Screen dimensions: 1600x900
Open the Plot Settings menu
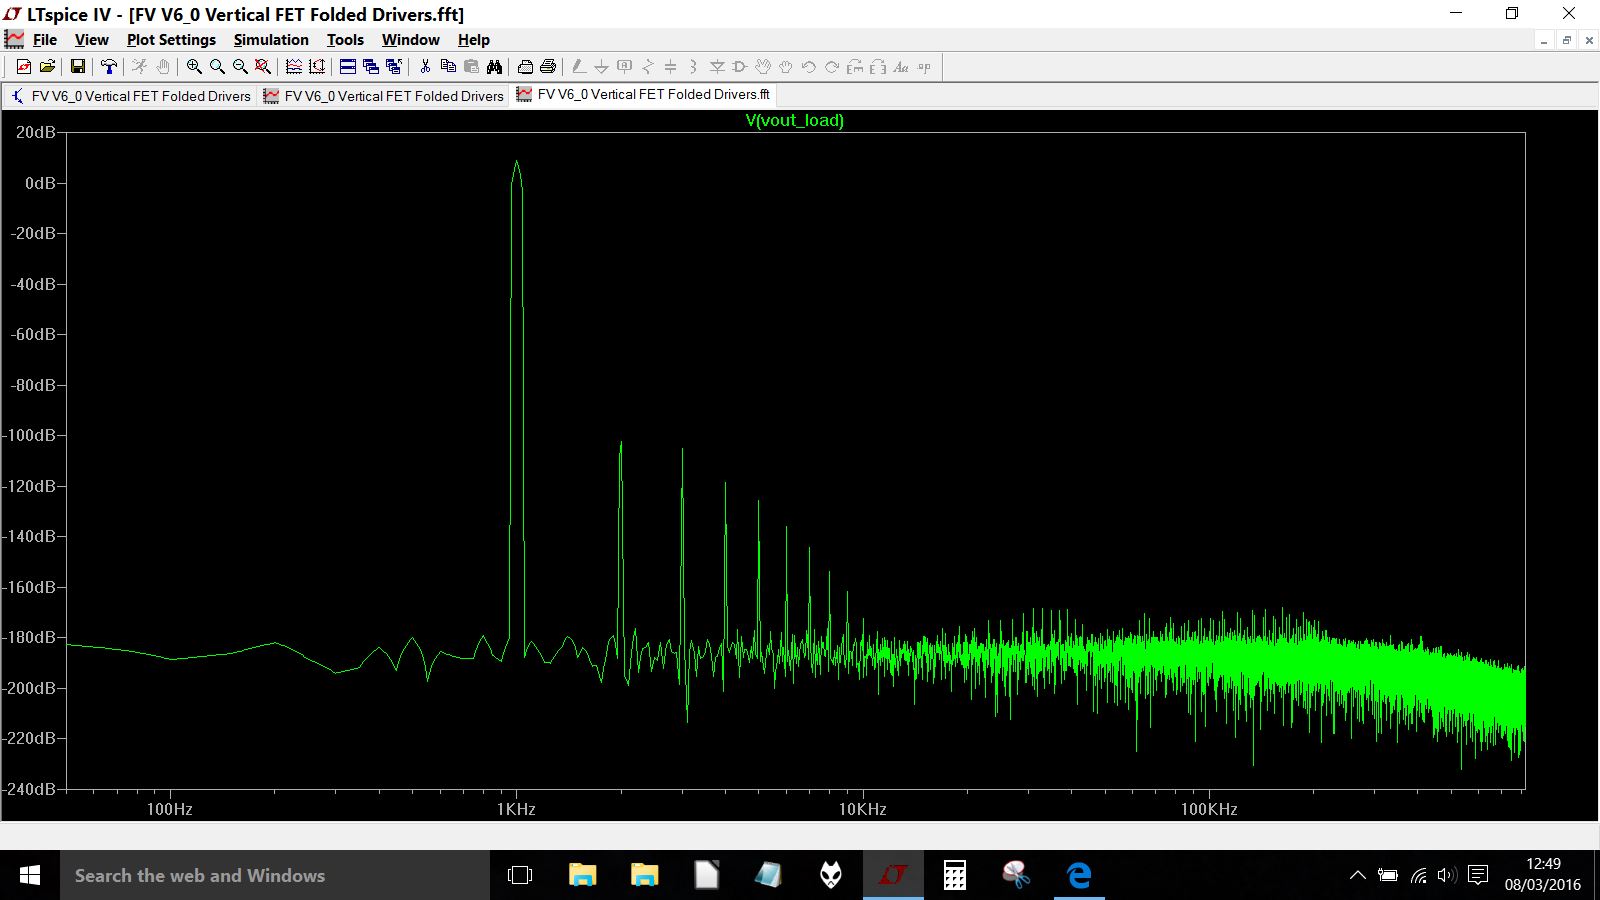(x=171, y=40)
